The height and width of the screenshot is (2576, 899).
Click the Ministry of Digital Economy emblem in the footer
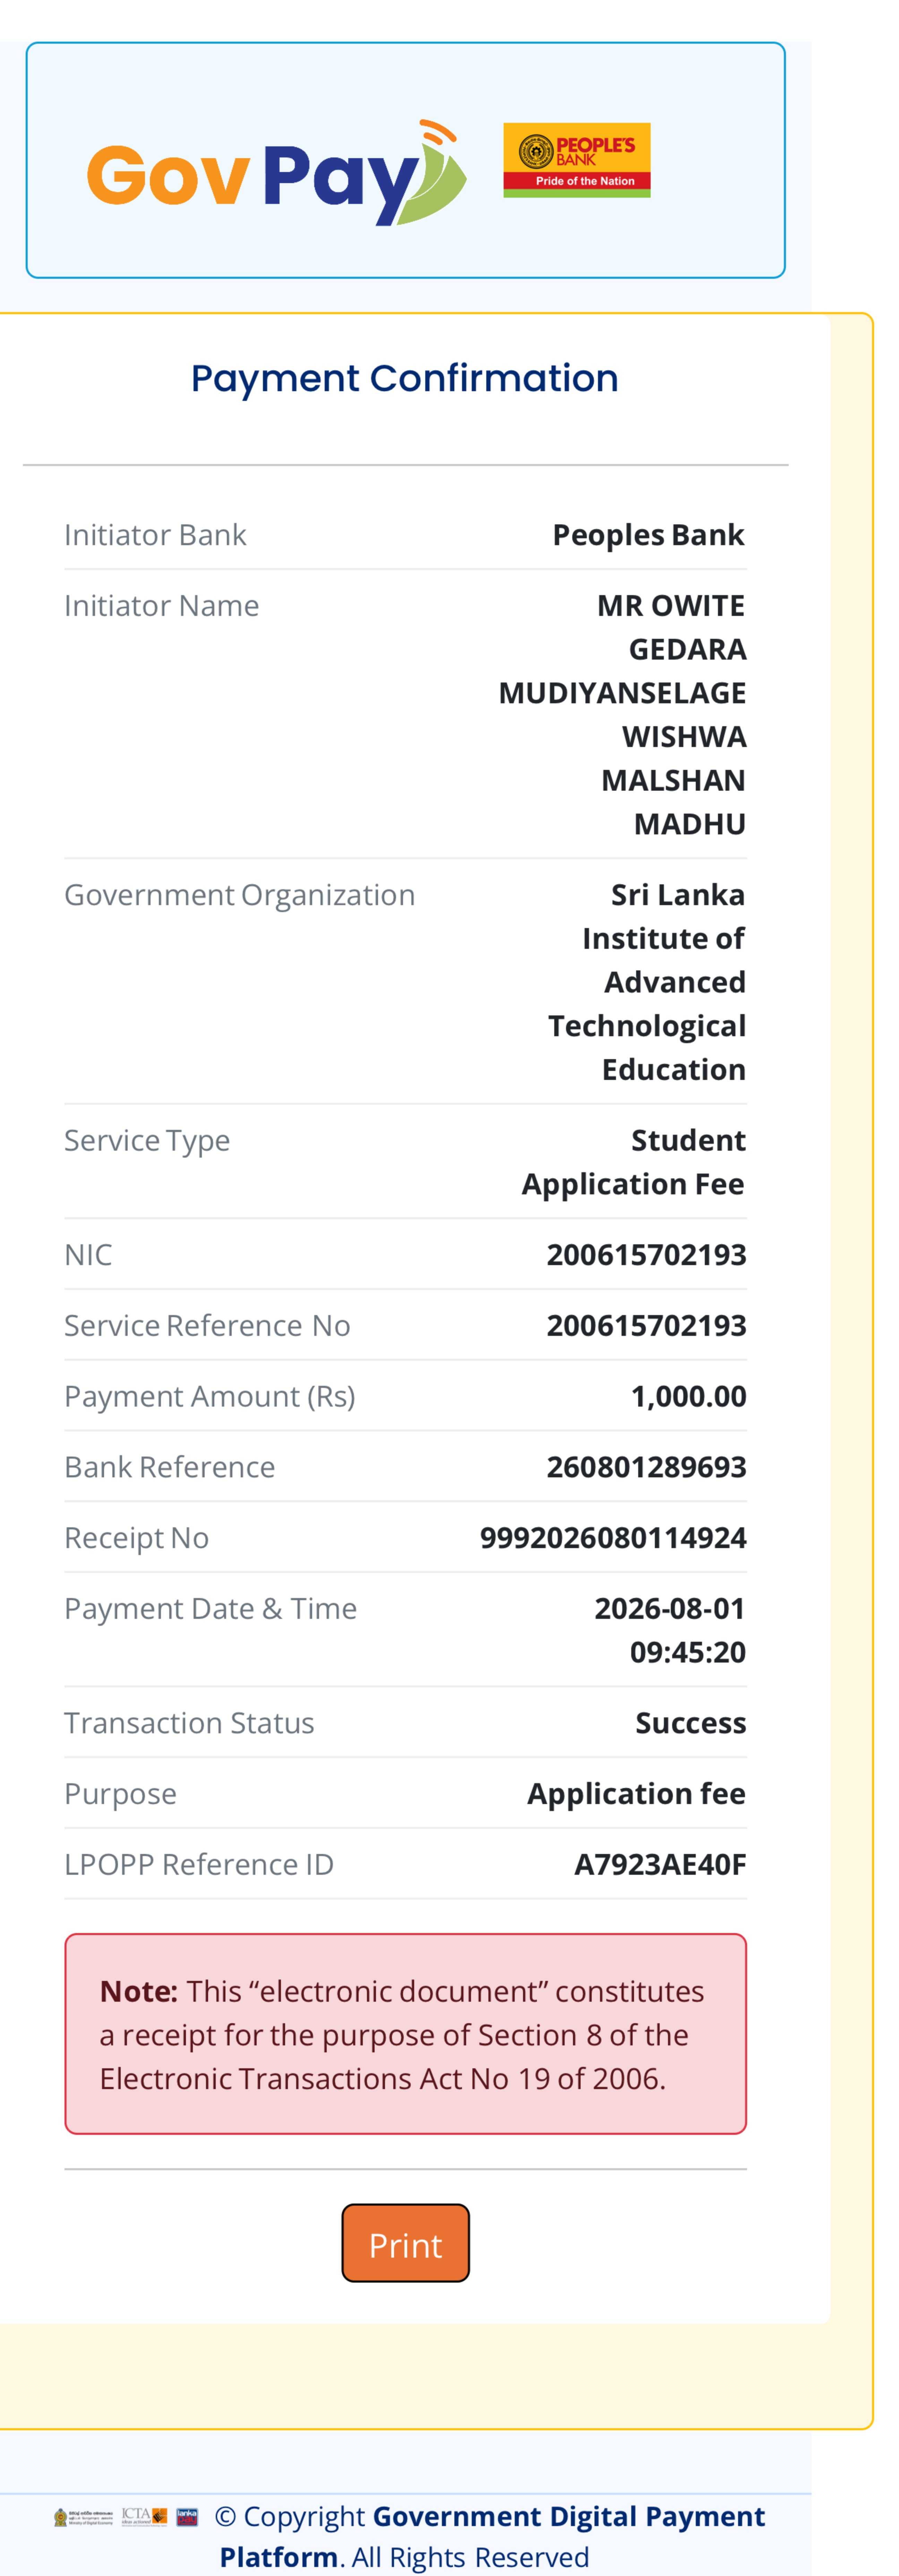tap(83, 2517)
